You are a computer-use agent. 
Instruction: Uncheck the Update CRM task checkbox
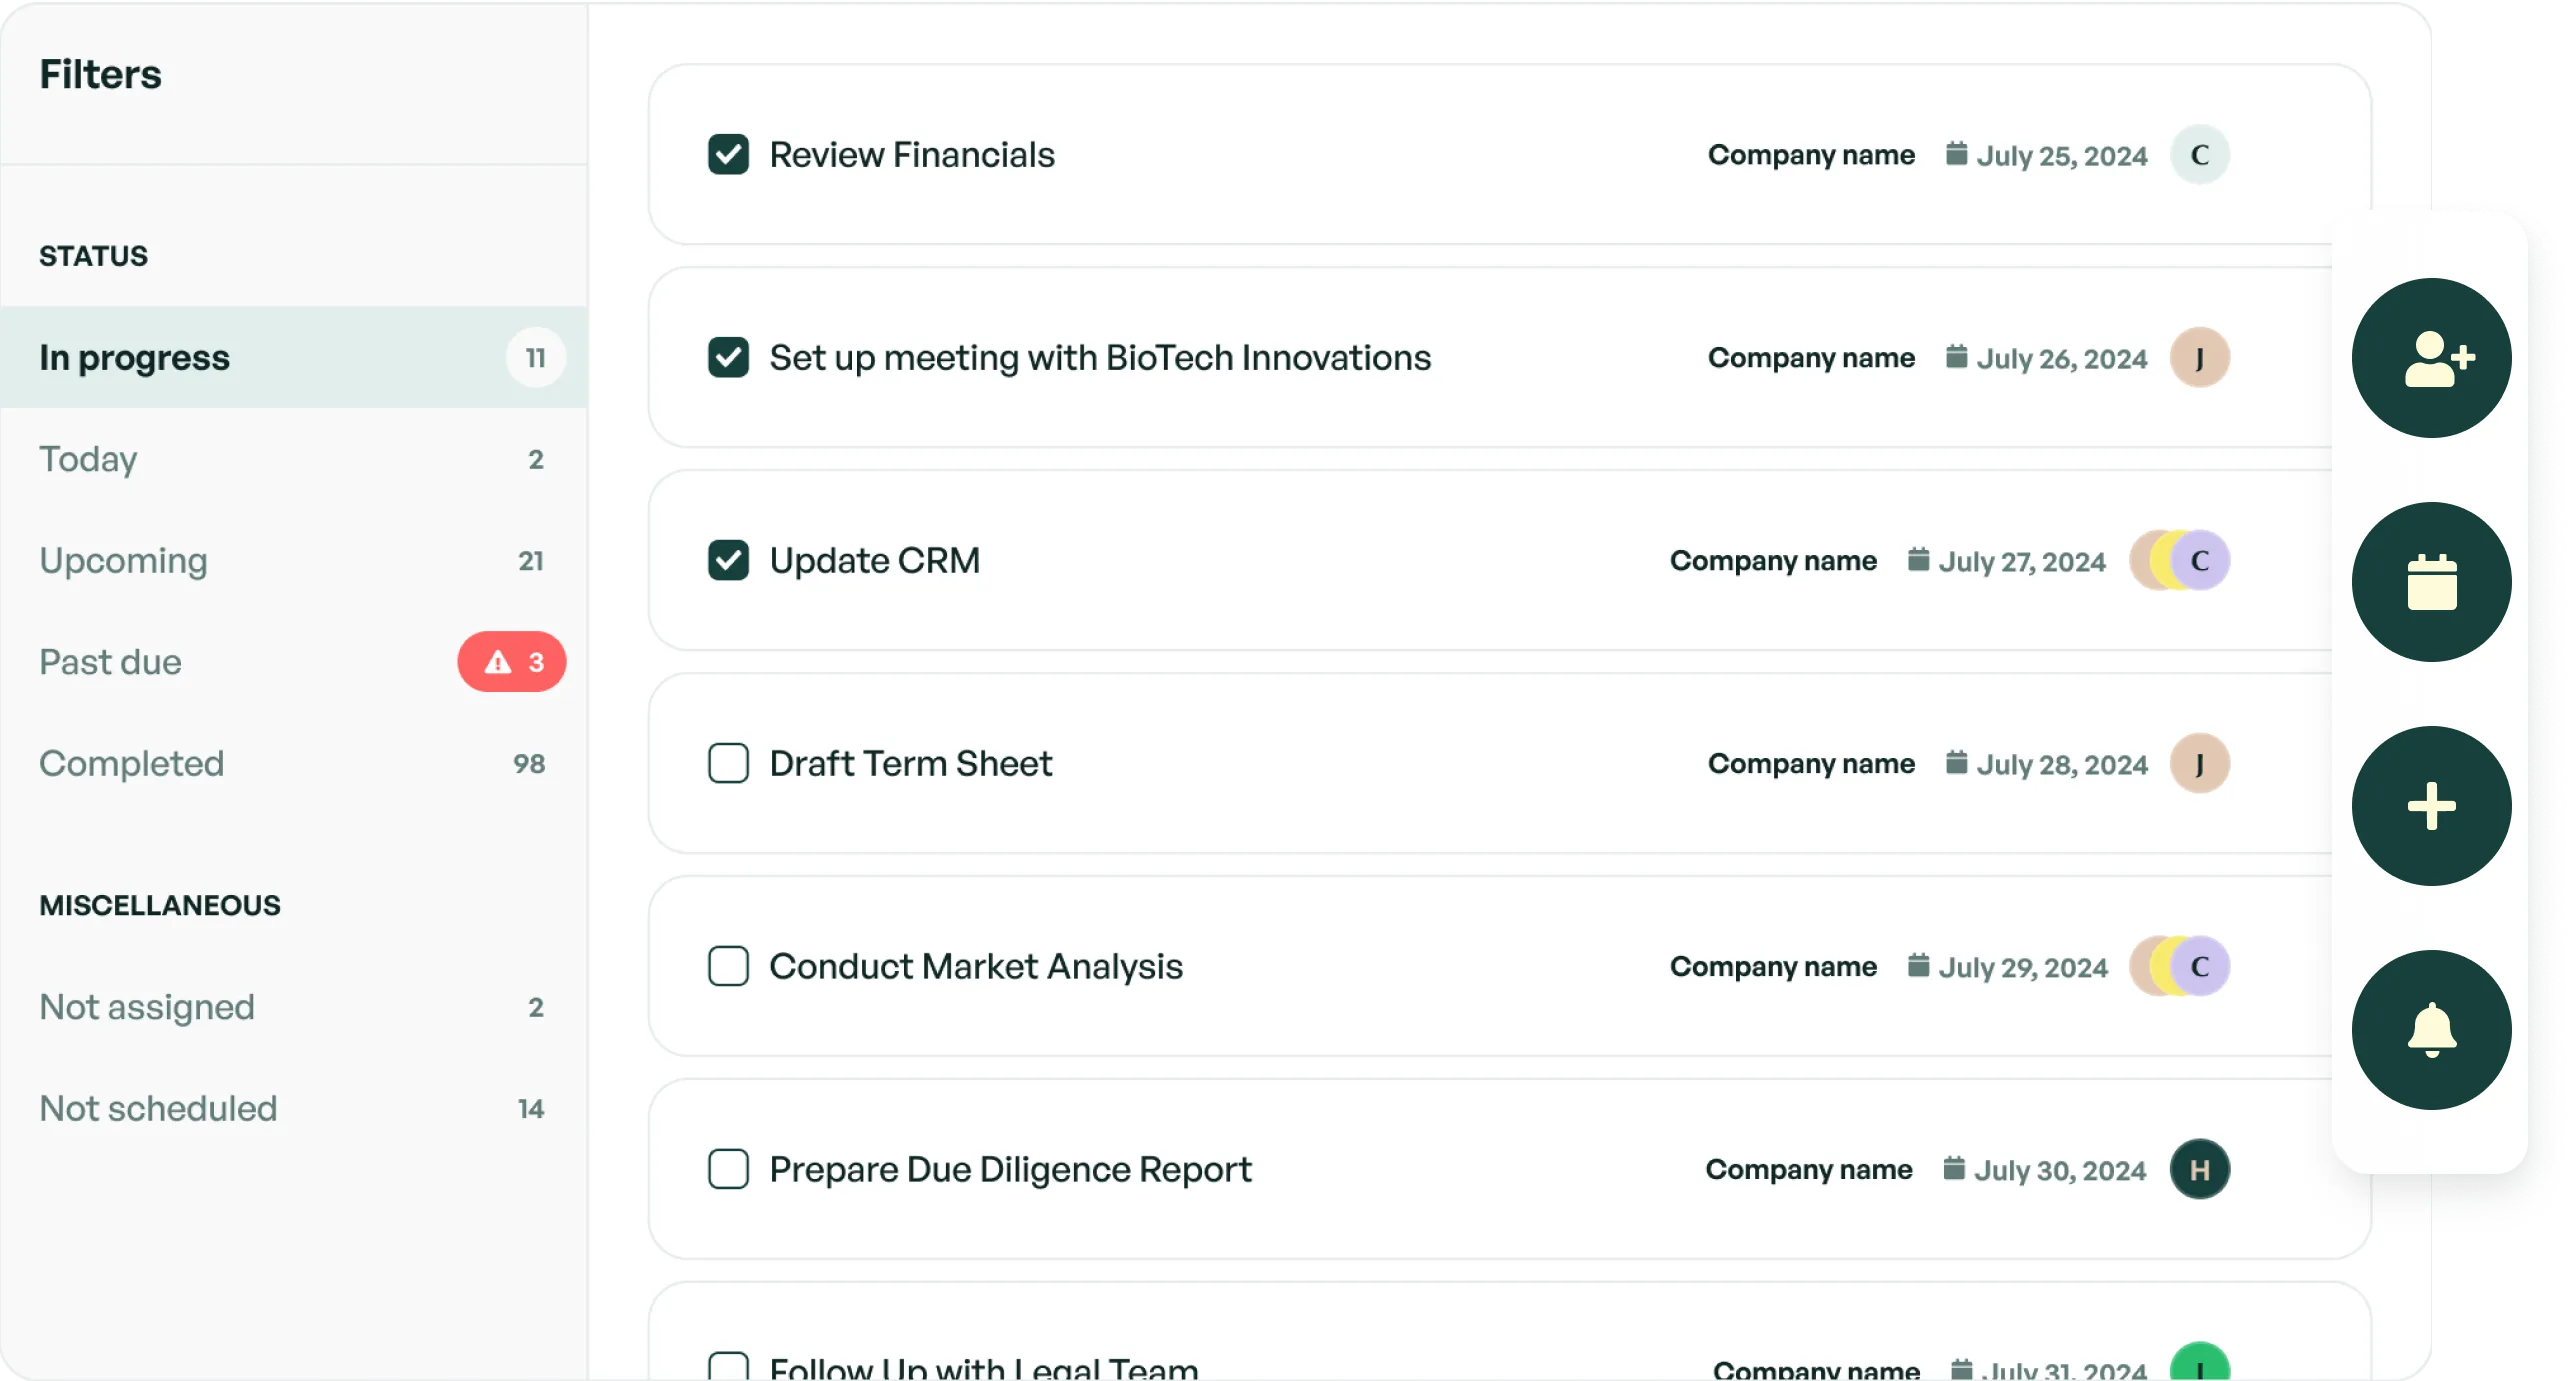(728, 561)
